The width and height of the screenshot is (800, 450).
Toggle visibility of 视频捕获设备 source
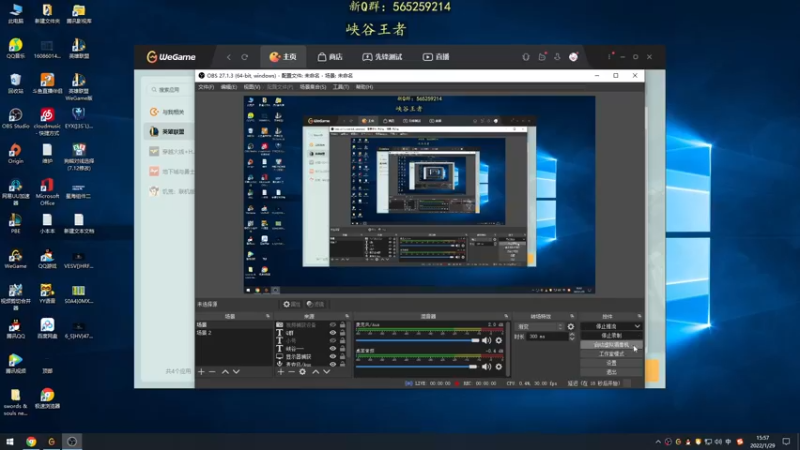tap(333, 325)
